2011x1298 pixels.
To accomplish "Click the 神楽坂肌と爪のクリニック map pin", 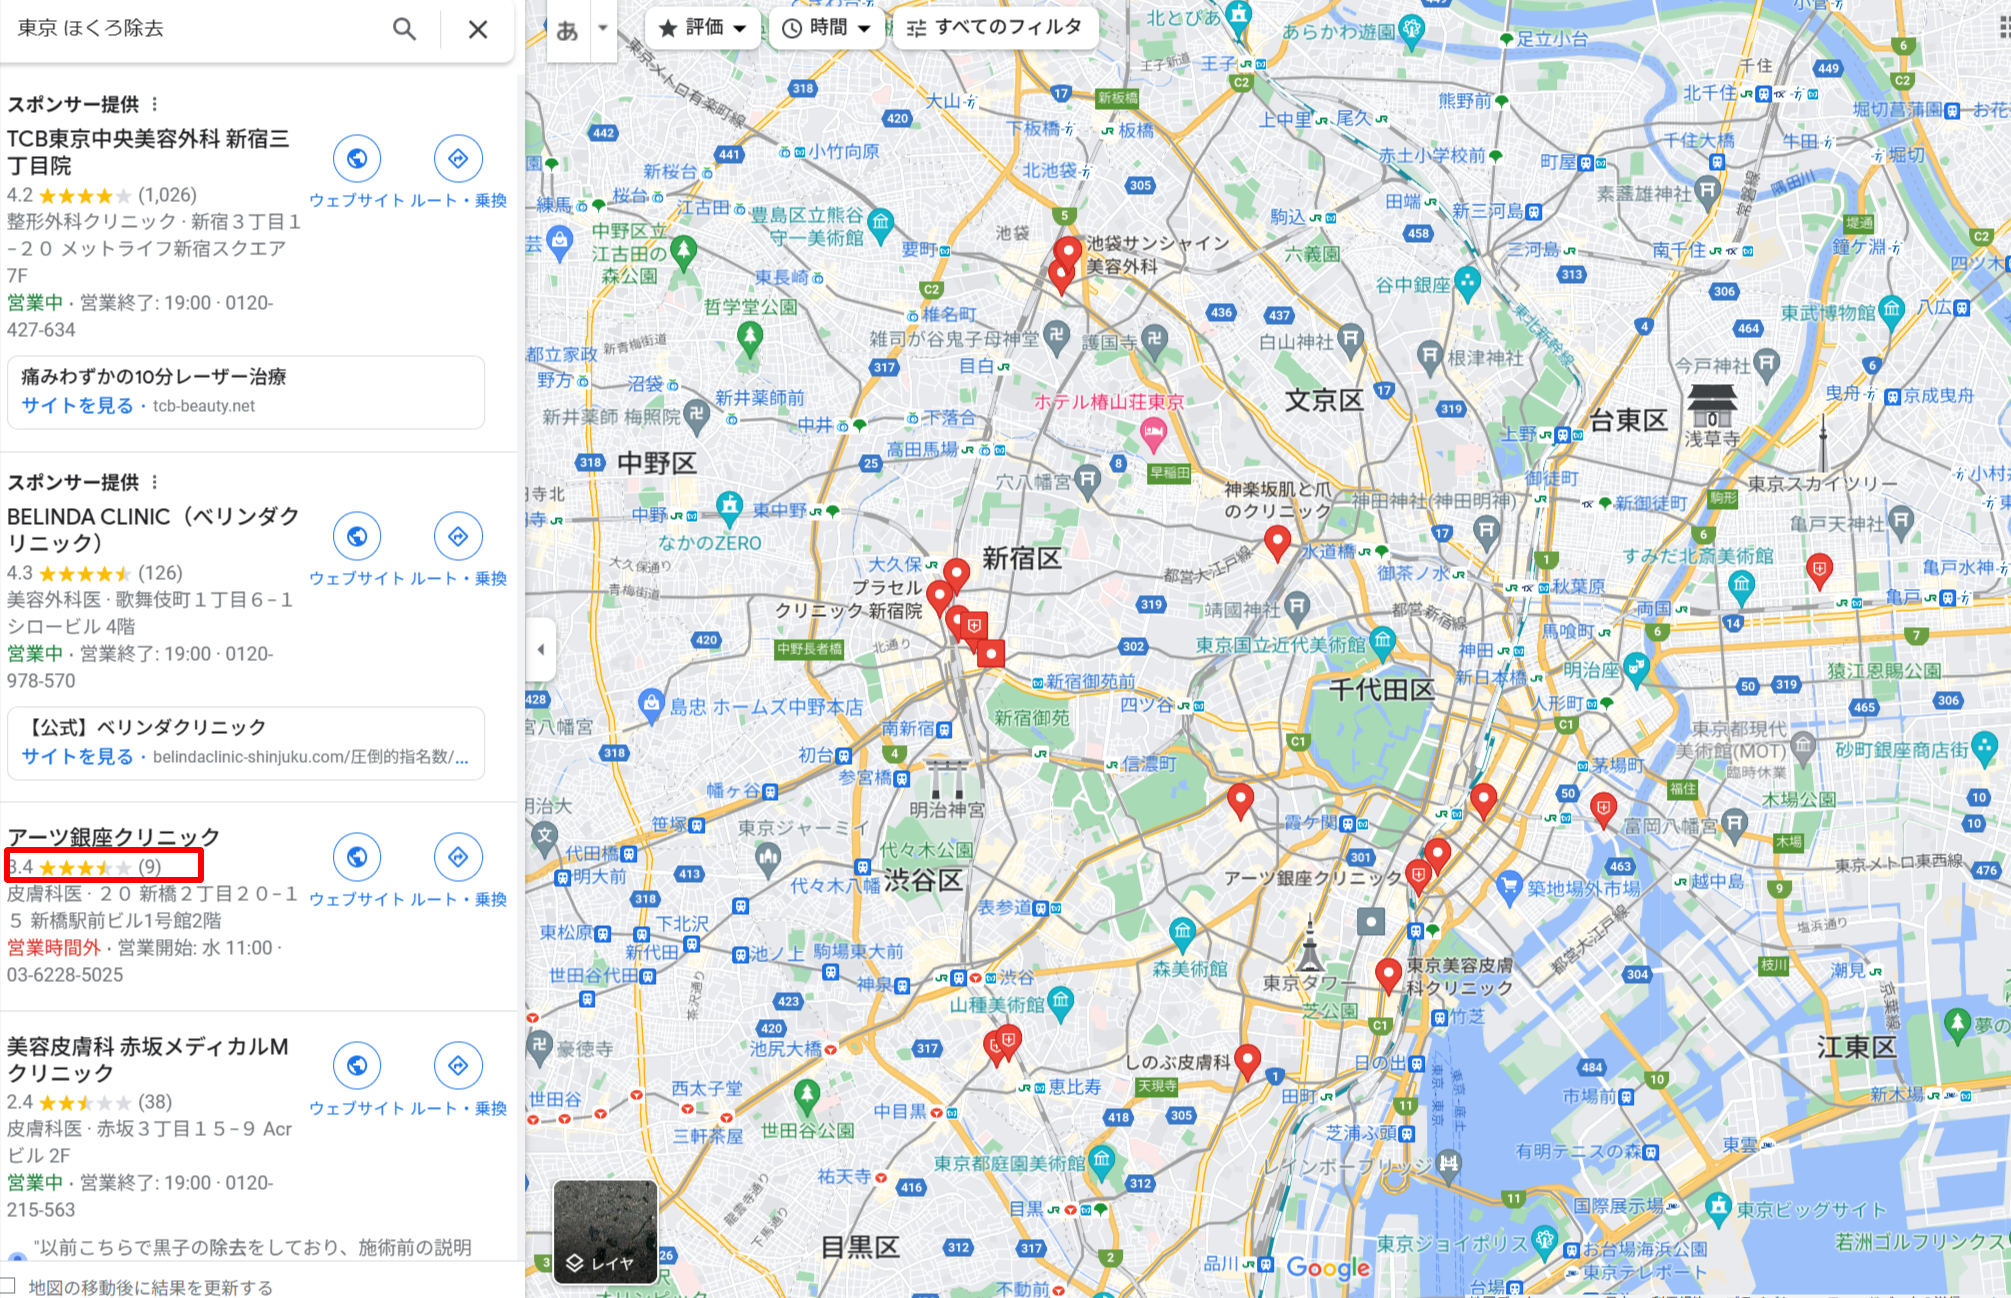I will (x=1277, y=541).
